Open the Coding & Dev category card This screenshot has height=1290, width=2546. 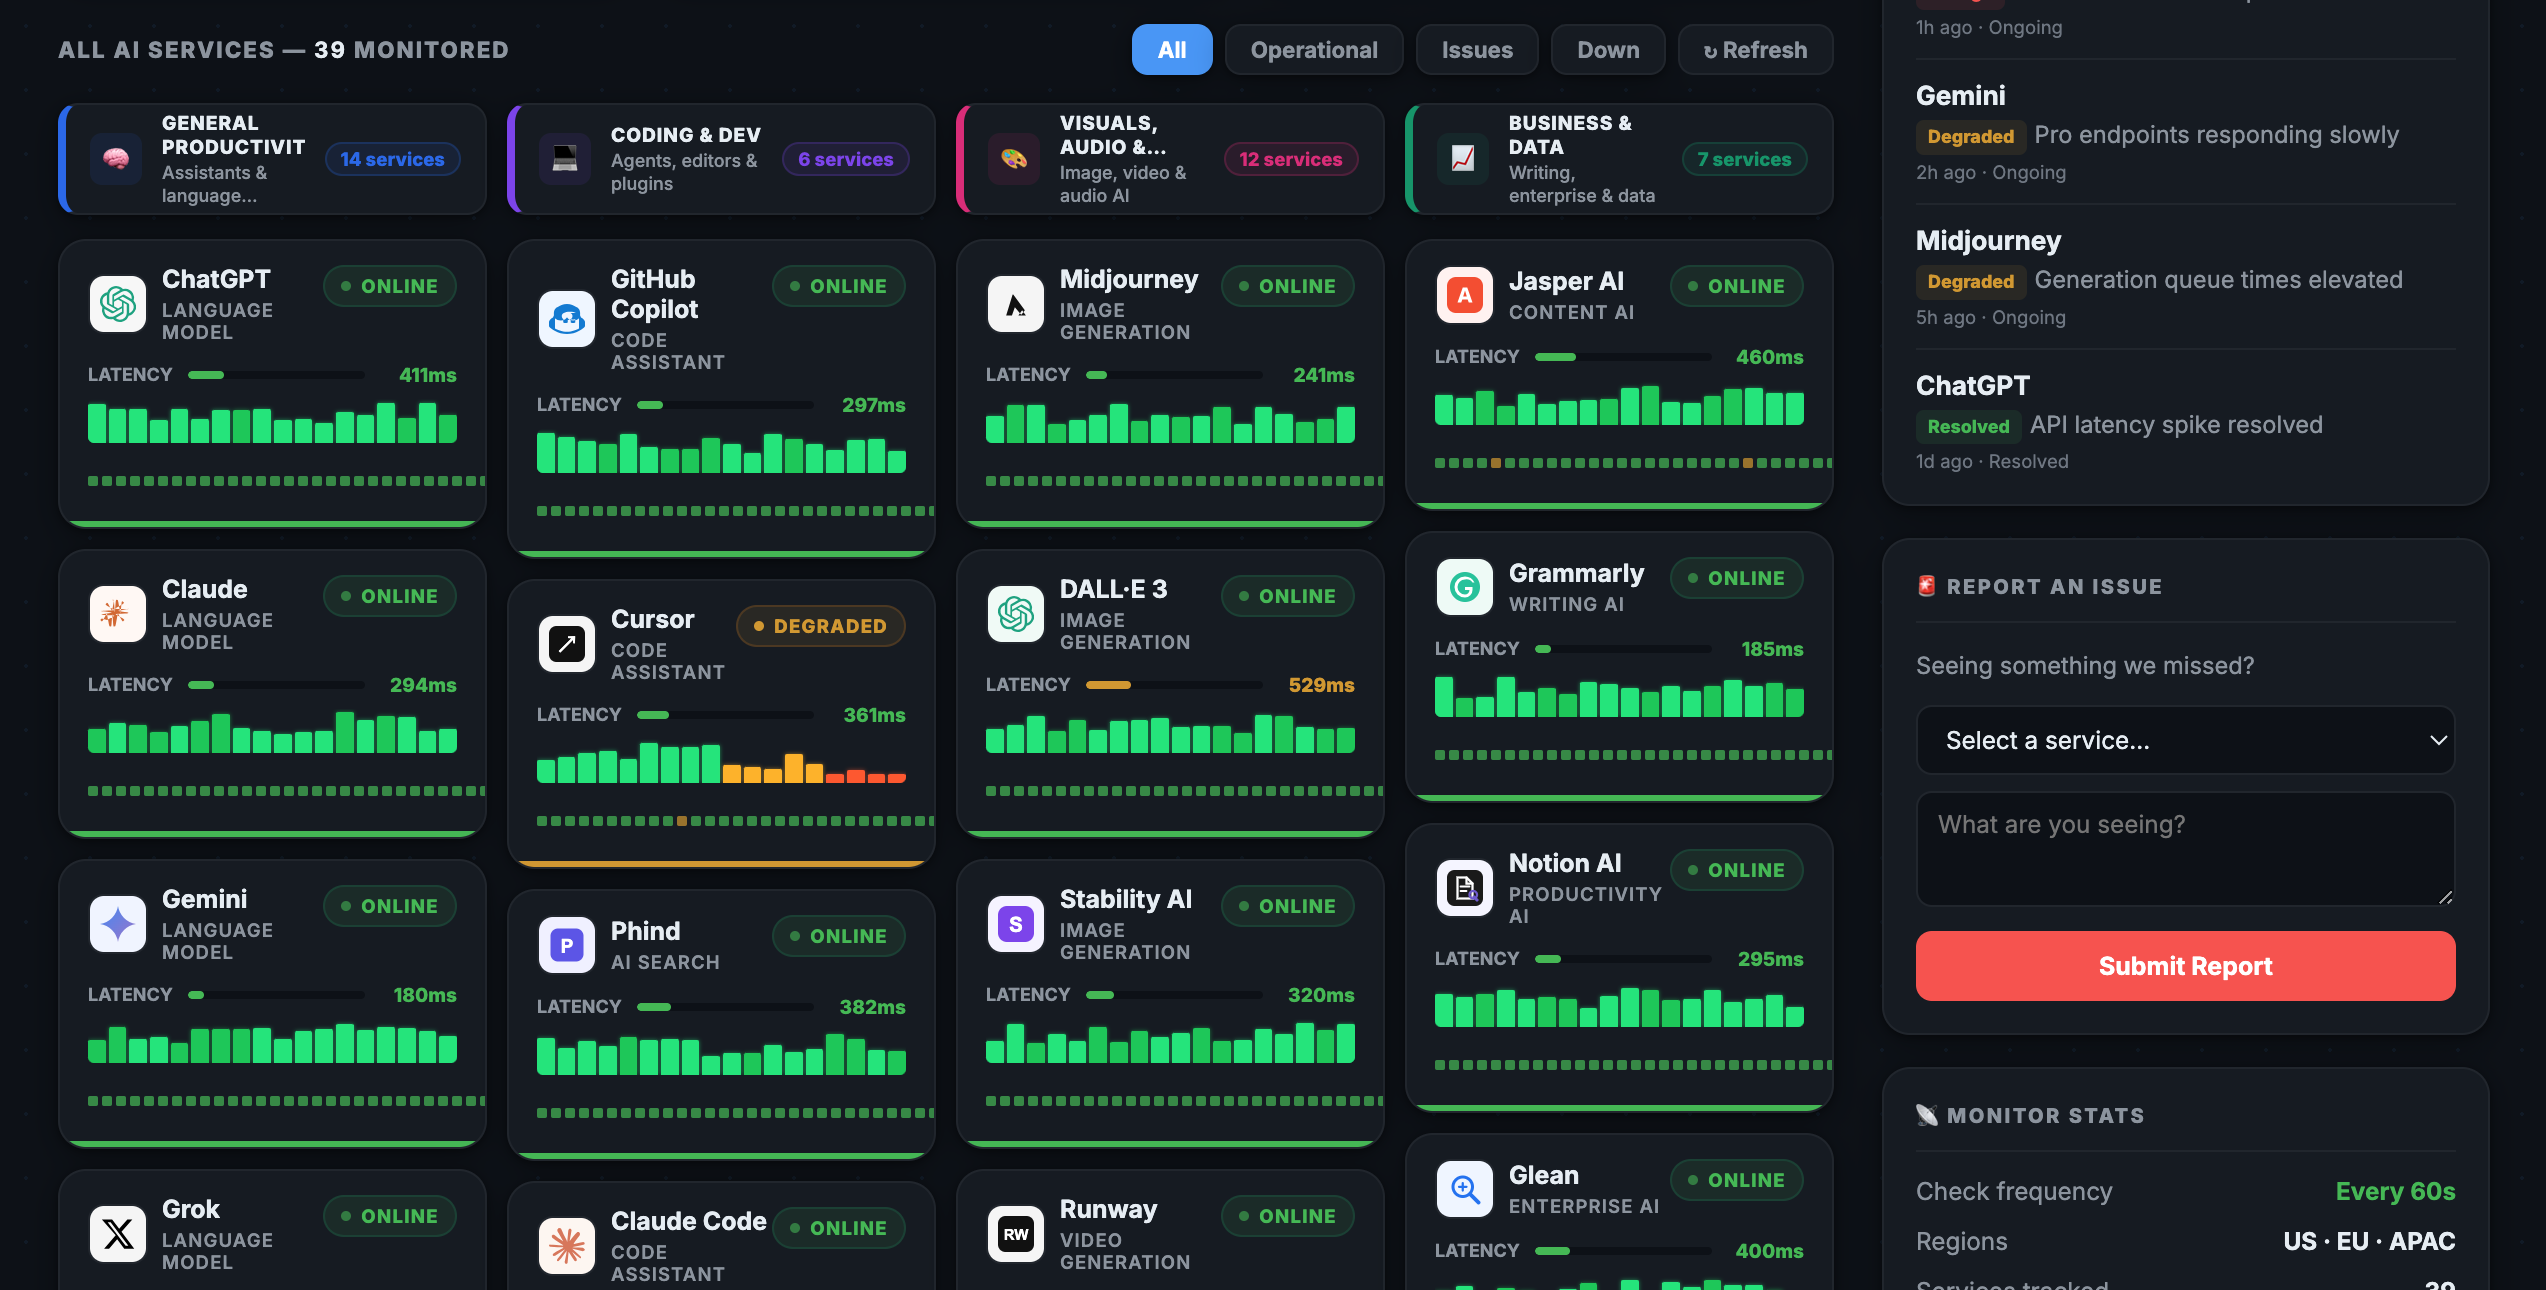click(x=721, y=159)
